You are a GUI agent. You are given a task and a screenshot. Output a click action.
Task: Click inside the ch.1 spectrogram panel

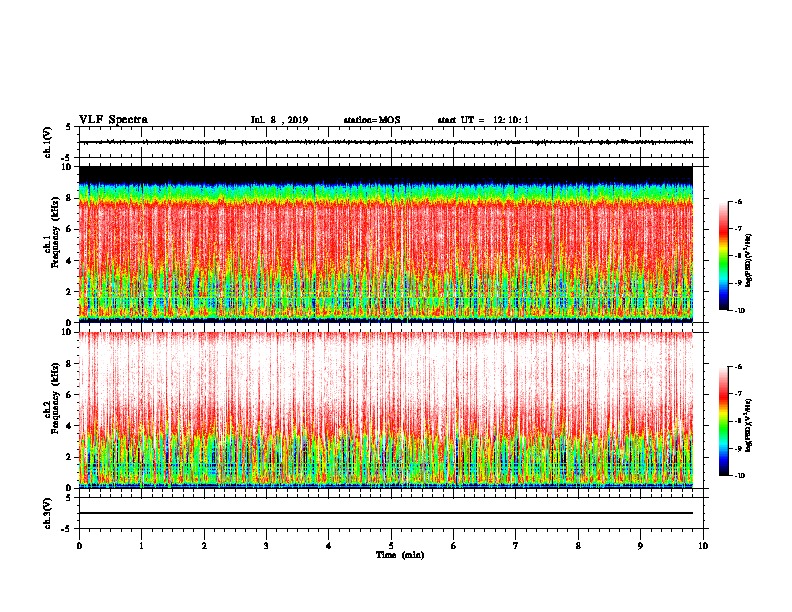click(386, 244)
